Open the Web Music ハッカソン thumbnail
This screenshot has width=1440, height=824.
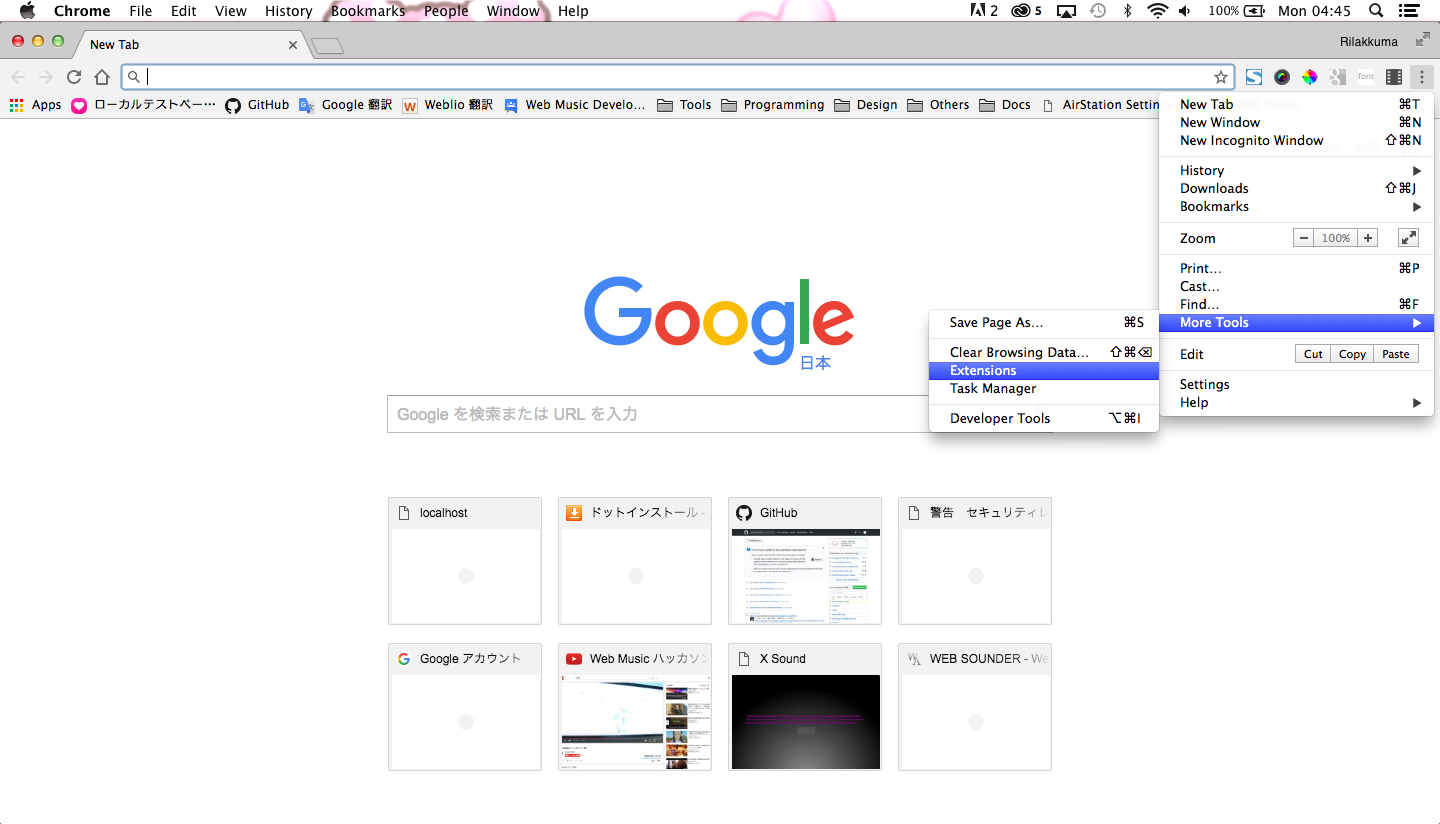pyautogui.click(x=635, y=707)
